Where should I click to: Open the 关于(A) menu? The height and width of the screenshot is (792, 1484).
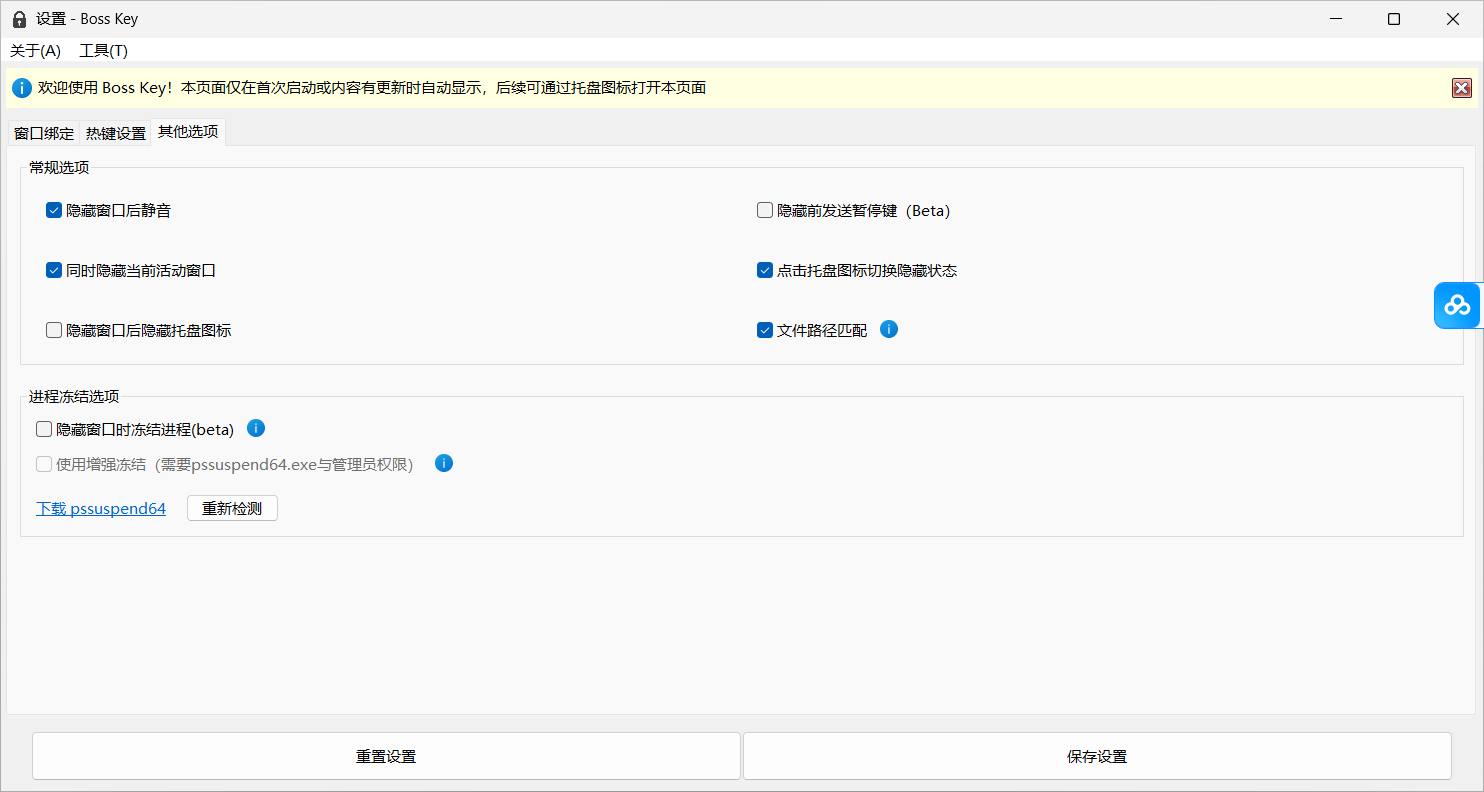coord(35,51)
